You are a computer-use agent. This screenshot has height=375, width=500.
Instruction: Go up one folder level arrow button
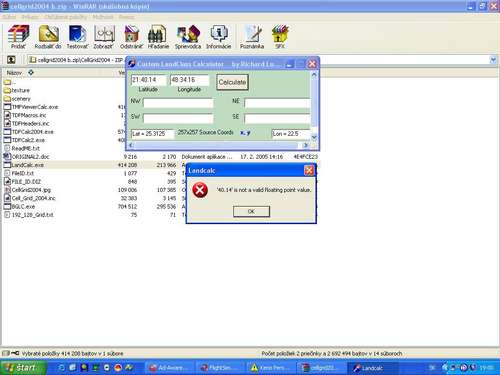[x=11, y=60]
